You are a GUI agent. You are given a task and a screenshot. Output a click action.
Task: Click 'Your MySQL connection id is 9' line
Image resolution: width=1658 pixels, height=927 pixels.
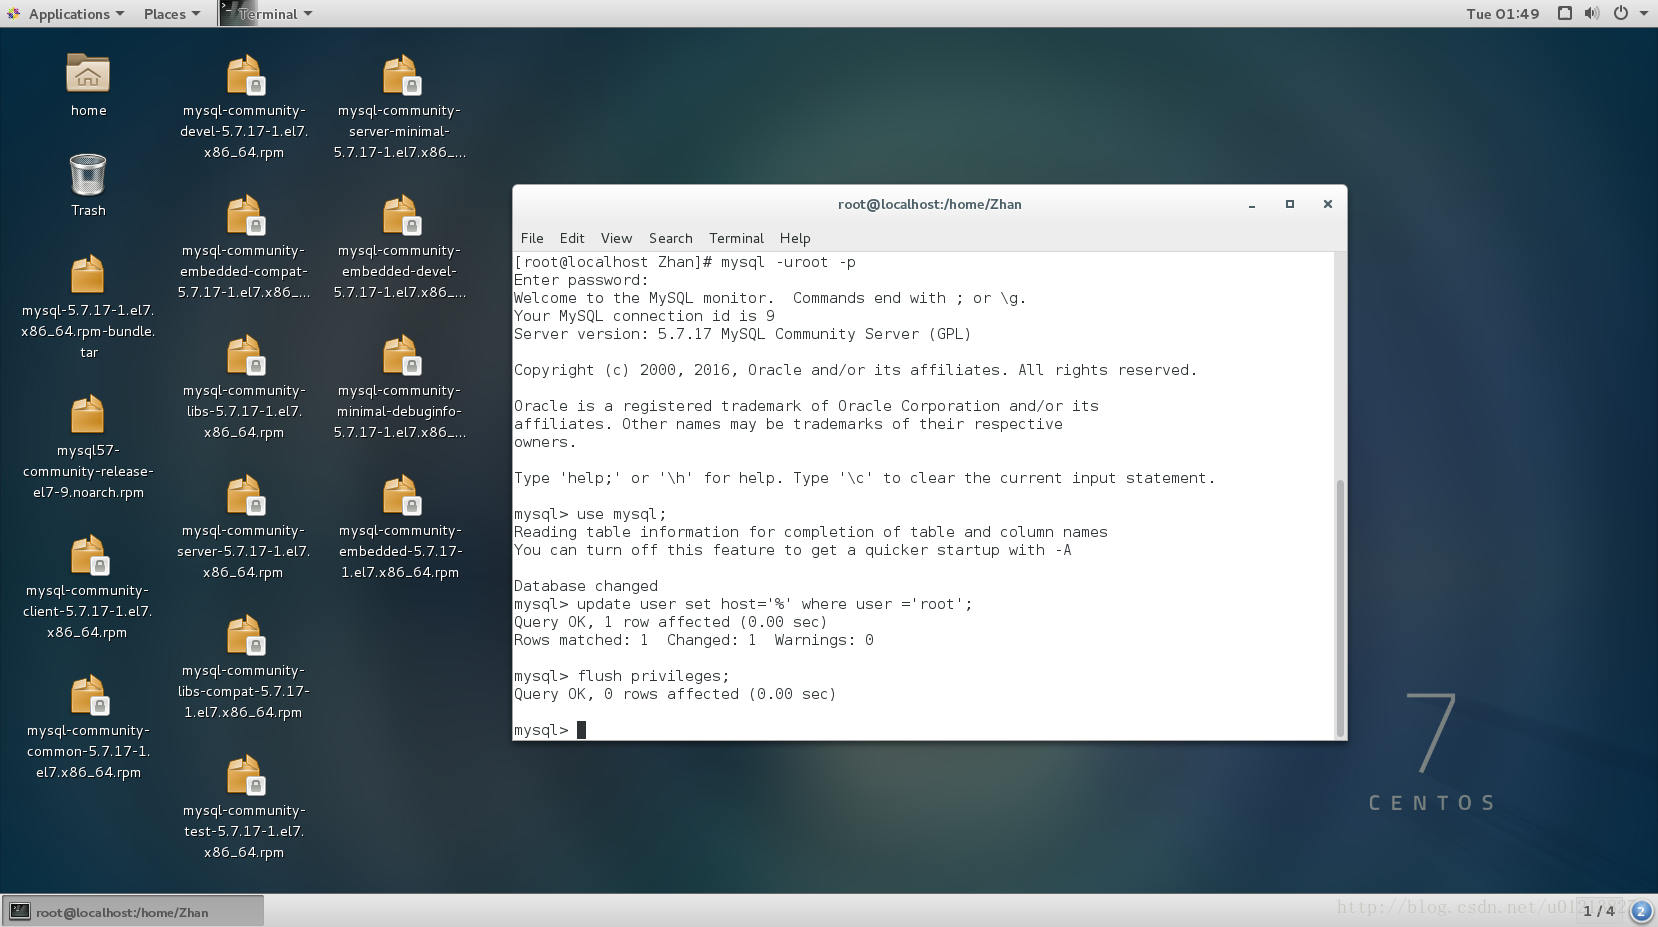(644, 316)
